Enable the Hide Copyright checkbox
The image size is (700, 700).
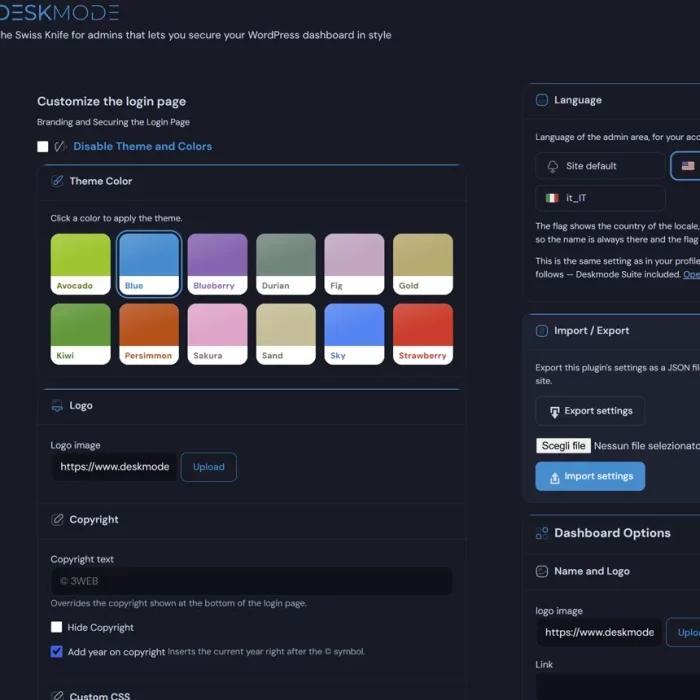coord(57,627)
